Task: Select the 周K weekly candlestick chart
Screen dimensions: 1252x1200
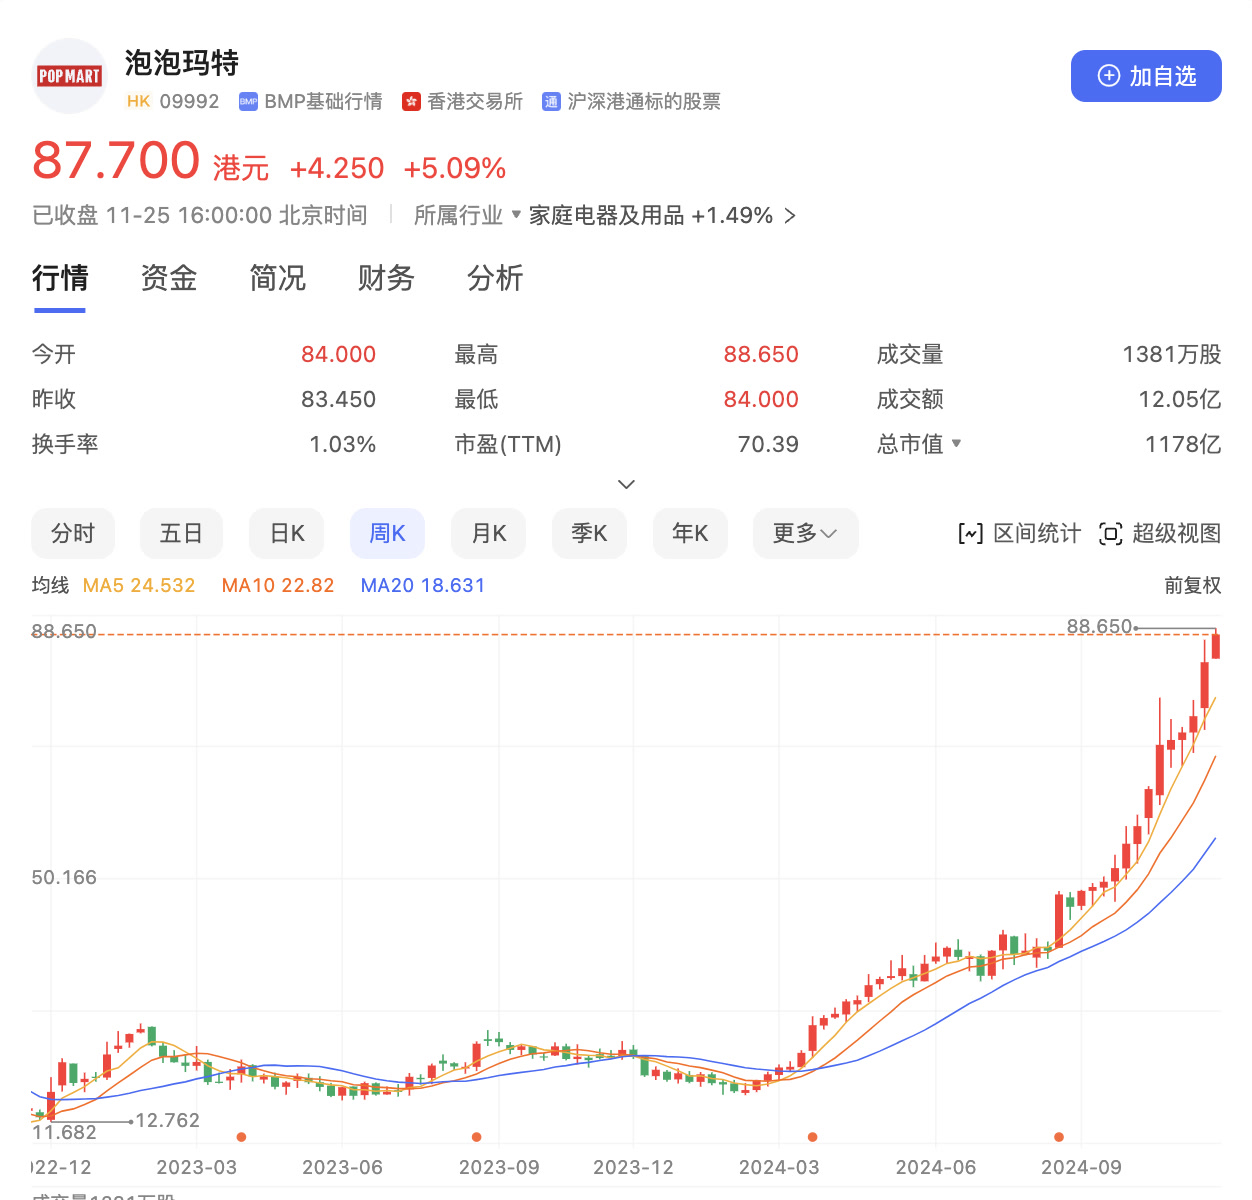Action: pos(388,534)
